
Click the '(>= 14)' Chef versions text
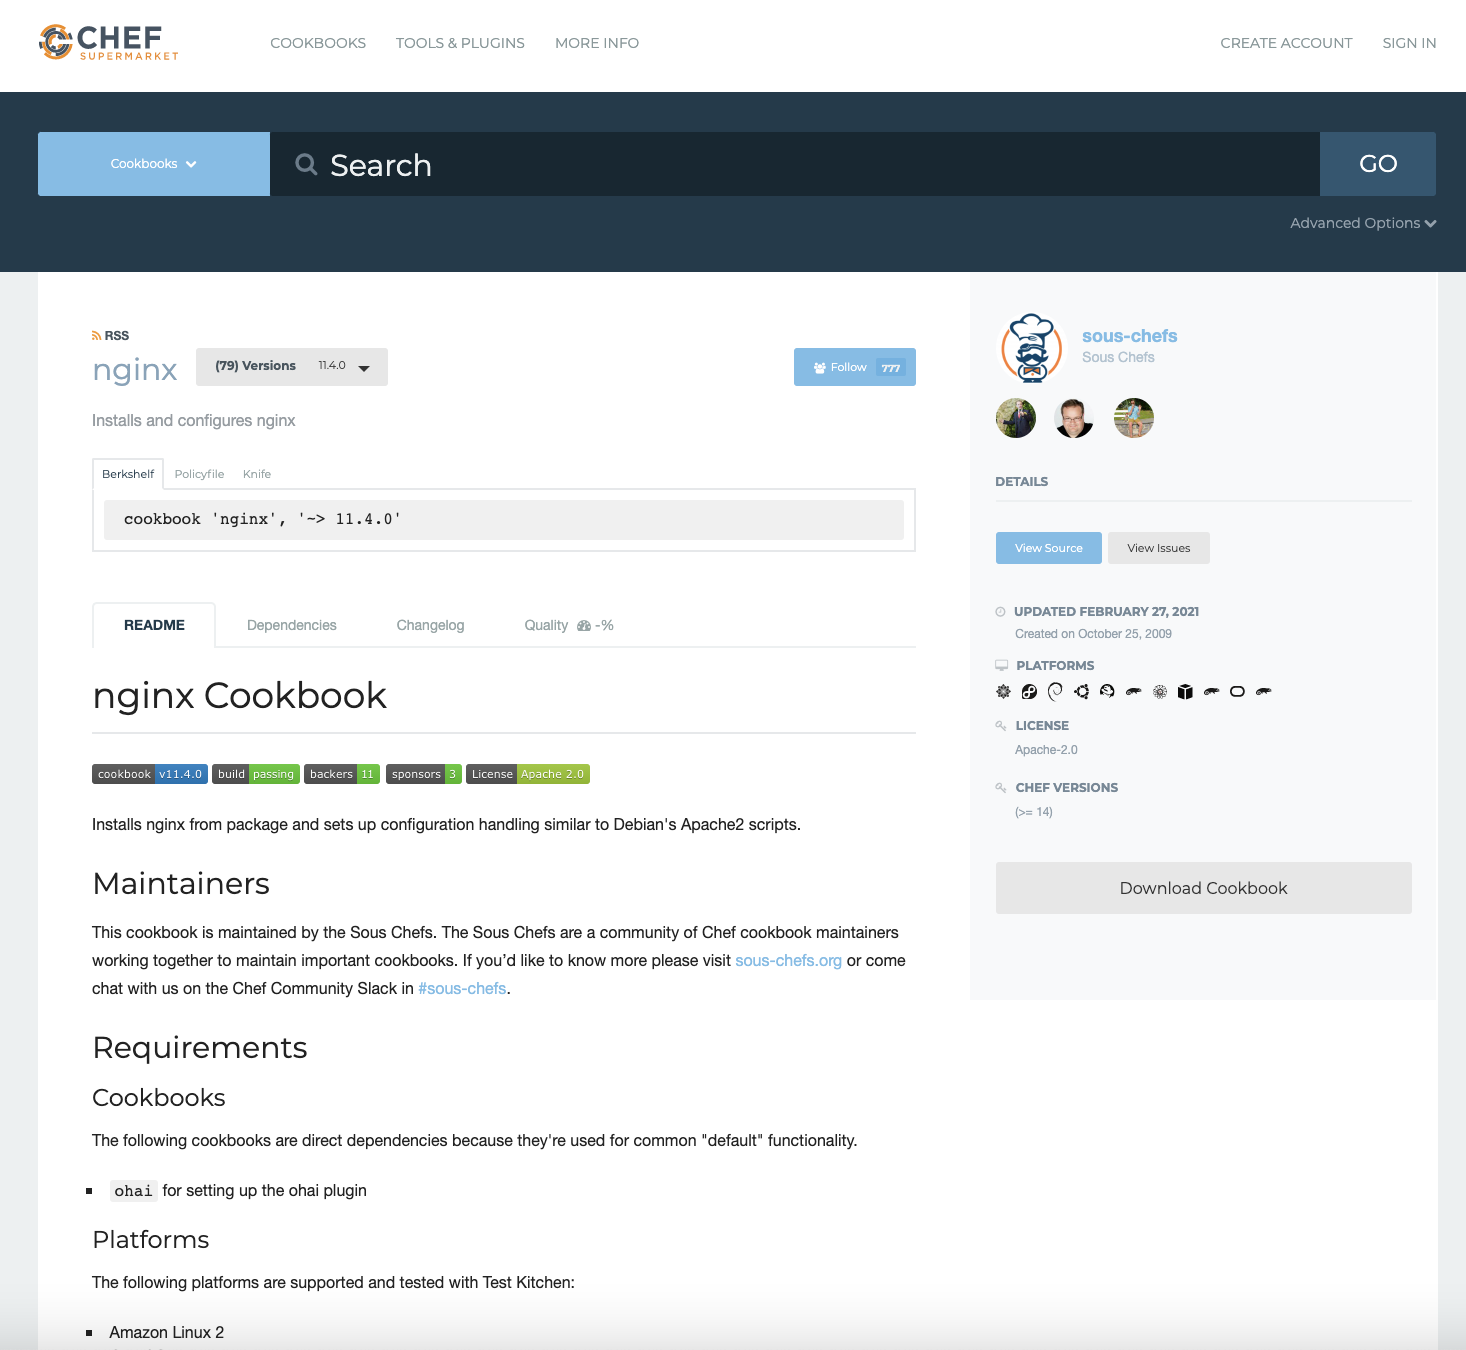click(1034, 812)
